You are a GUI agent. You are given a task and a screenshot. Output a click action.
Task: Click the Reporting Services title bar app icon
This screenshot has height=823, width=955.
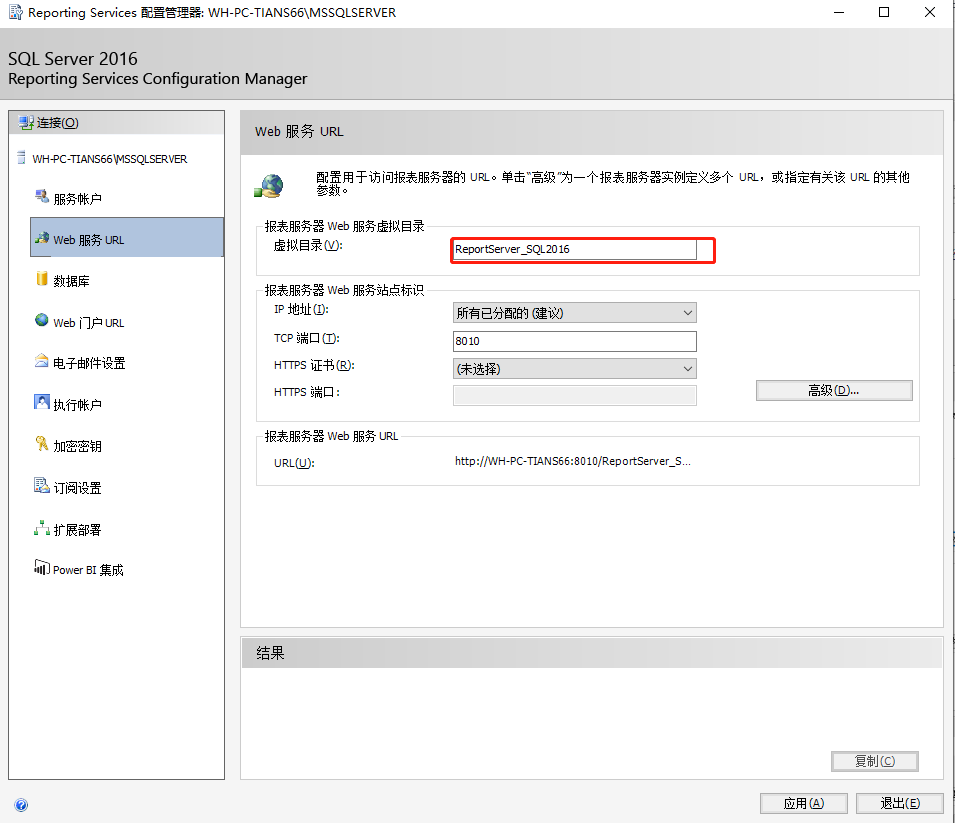coord(15,12)
